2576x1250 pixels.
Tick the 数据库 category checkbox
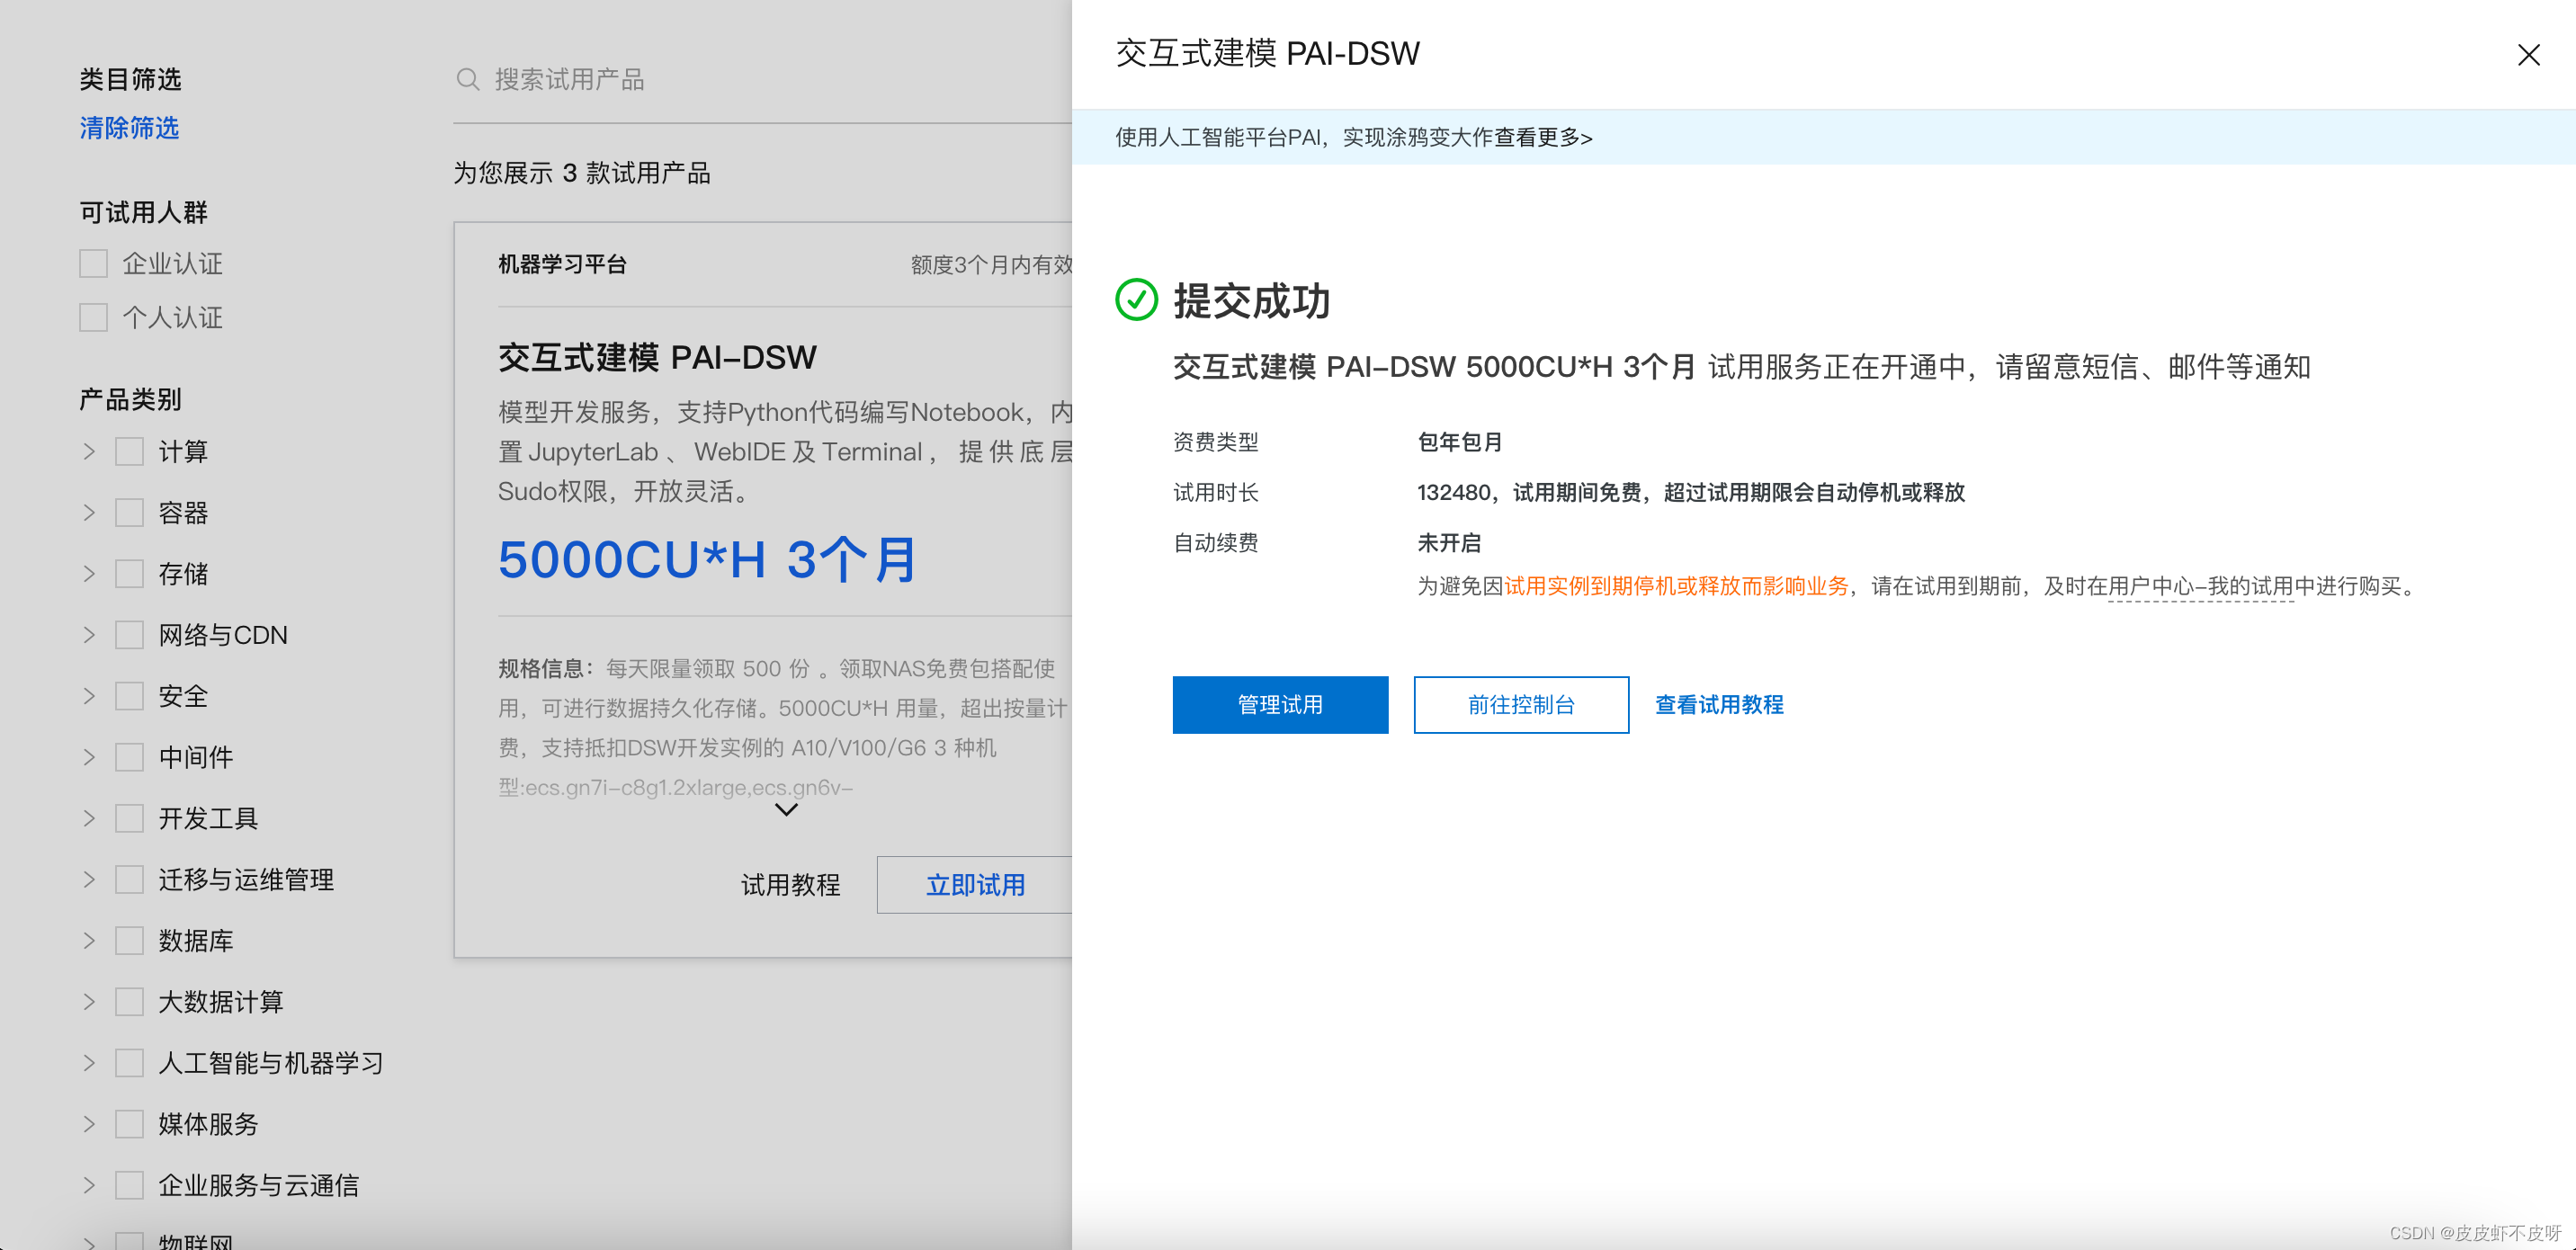click(x=129, y=941)
